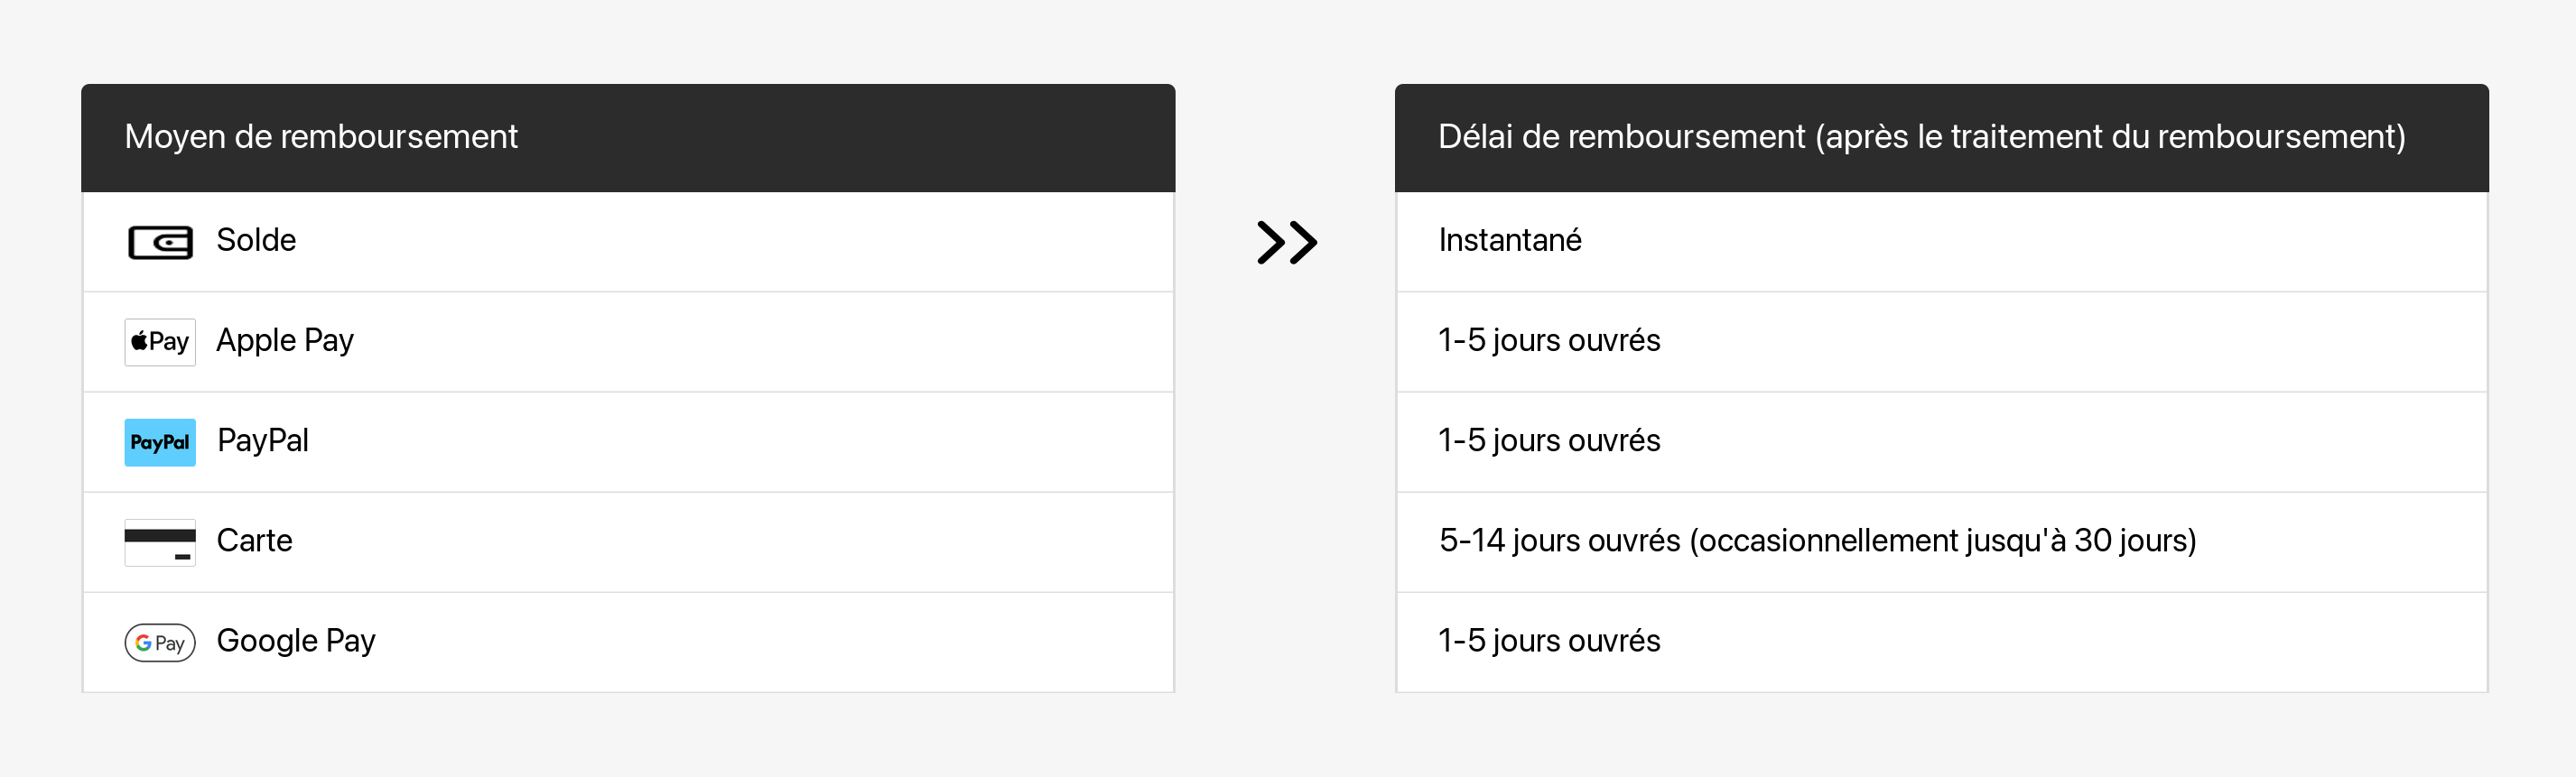2576x777 pixels.
Task: Click the 'Instantané' delay cell
Action: (1510, 241)
